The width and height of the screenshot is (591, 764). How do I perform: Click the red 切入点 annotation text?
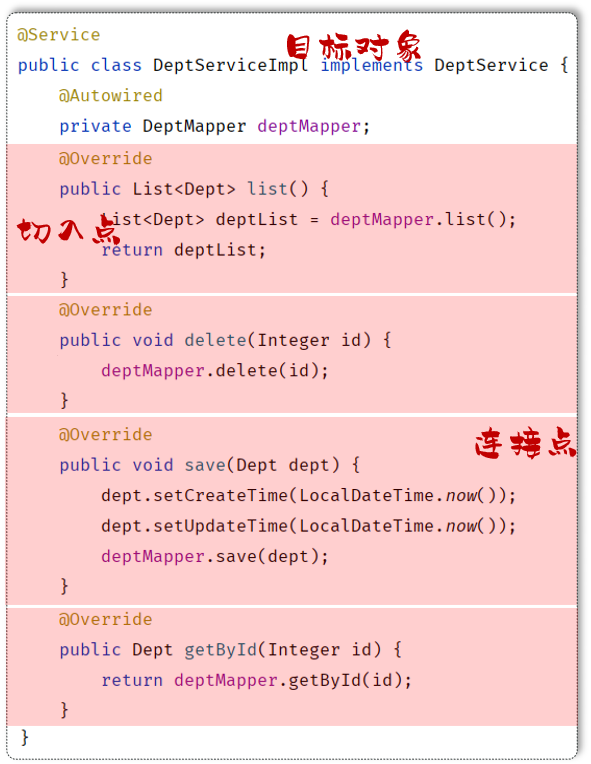point(68,230)
